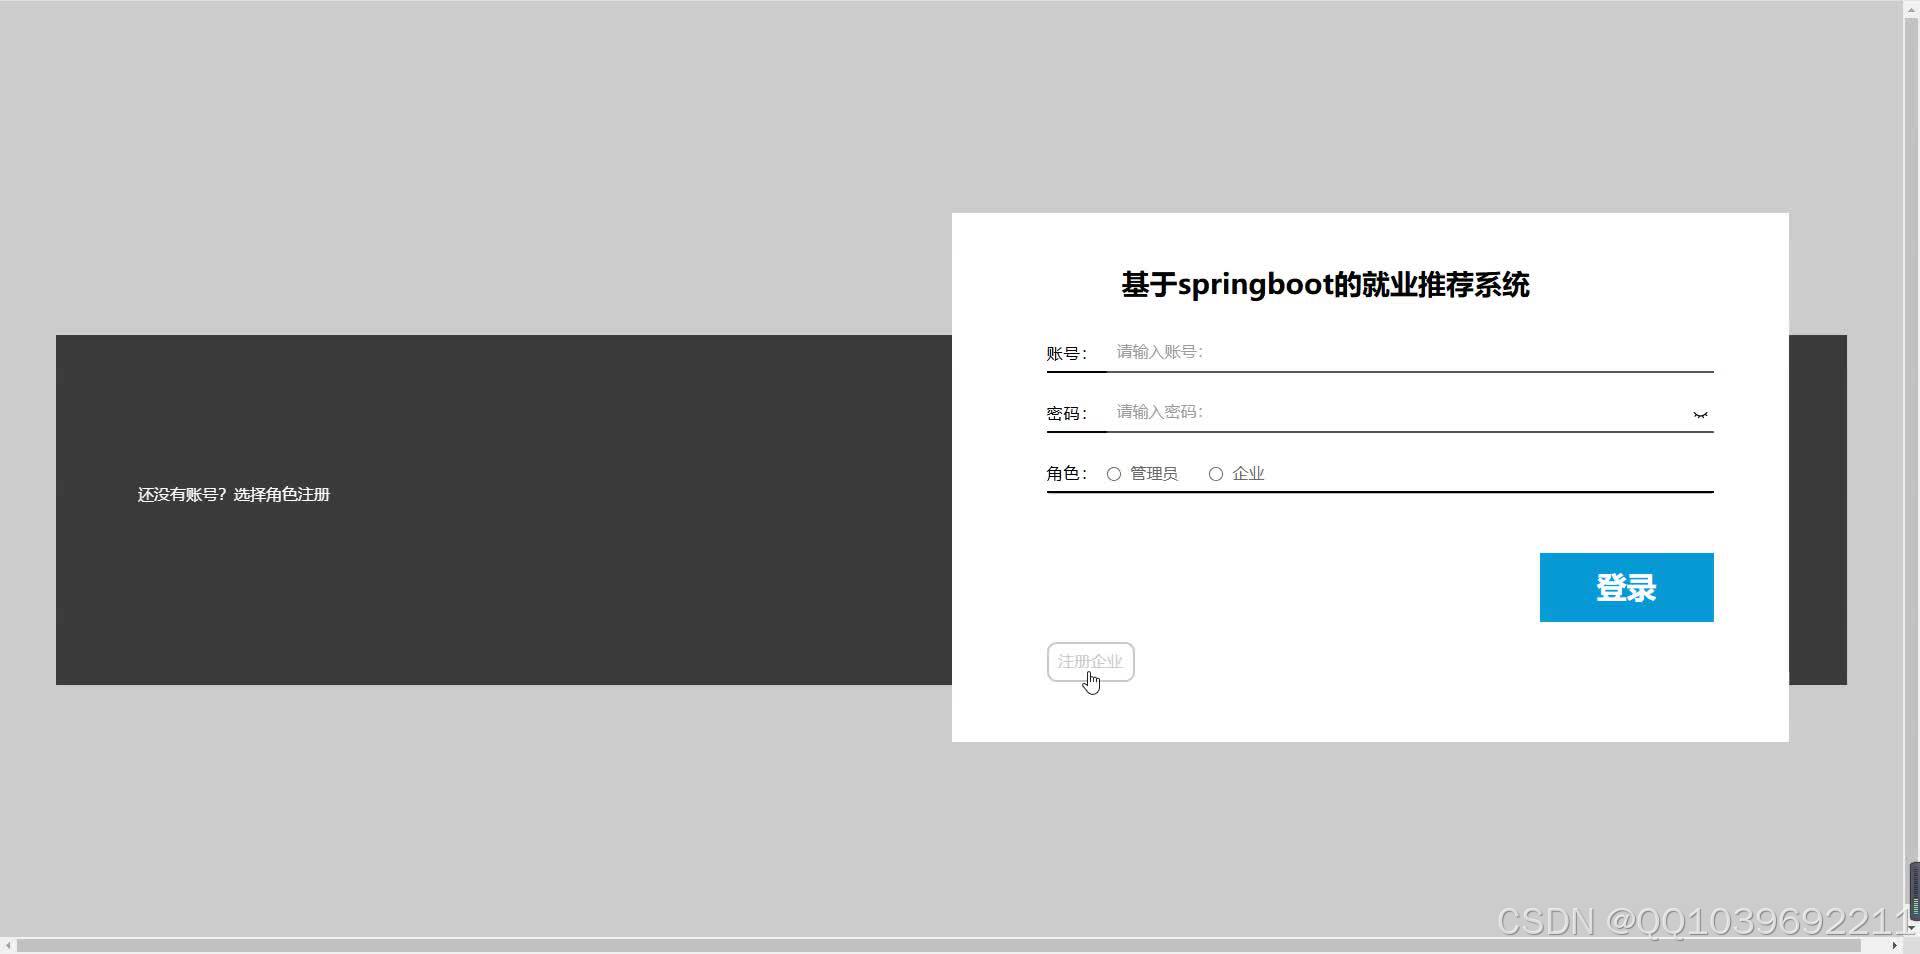Click the vertical scrollbar thumb

click(x=1913, y=890)
